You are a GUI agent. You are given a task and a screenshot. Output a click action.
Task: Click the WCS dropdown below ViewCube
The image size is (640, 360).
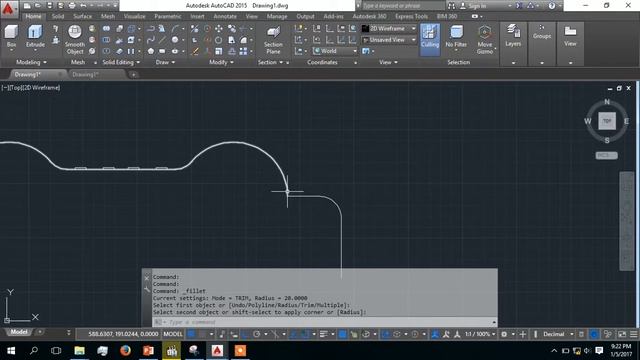(x=607, y=156)
